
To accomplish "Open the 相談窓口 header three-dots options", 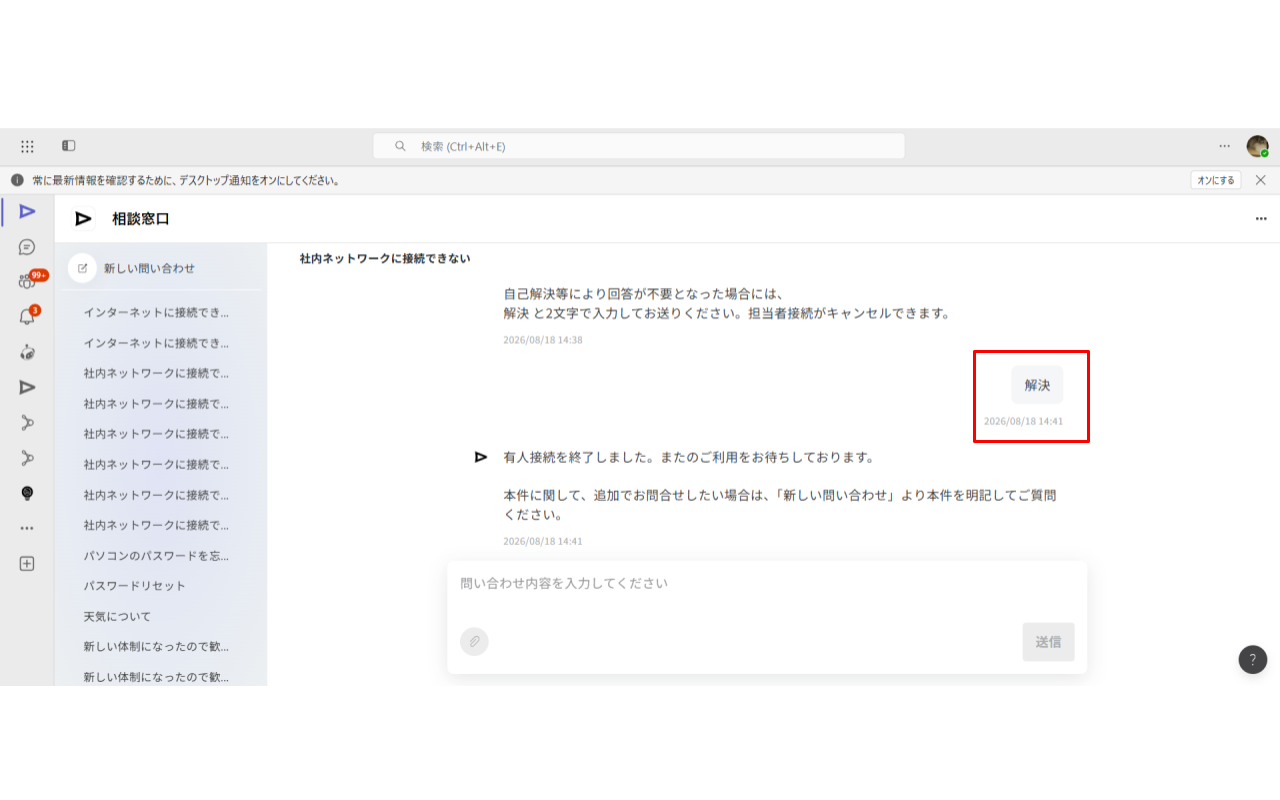I will (1261, 218).
